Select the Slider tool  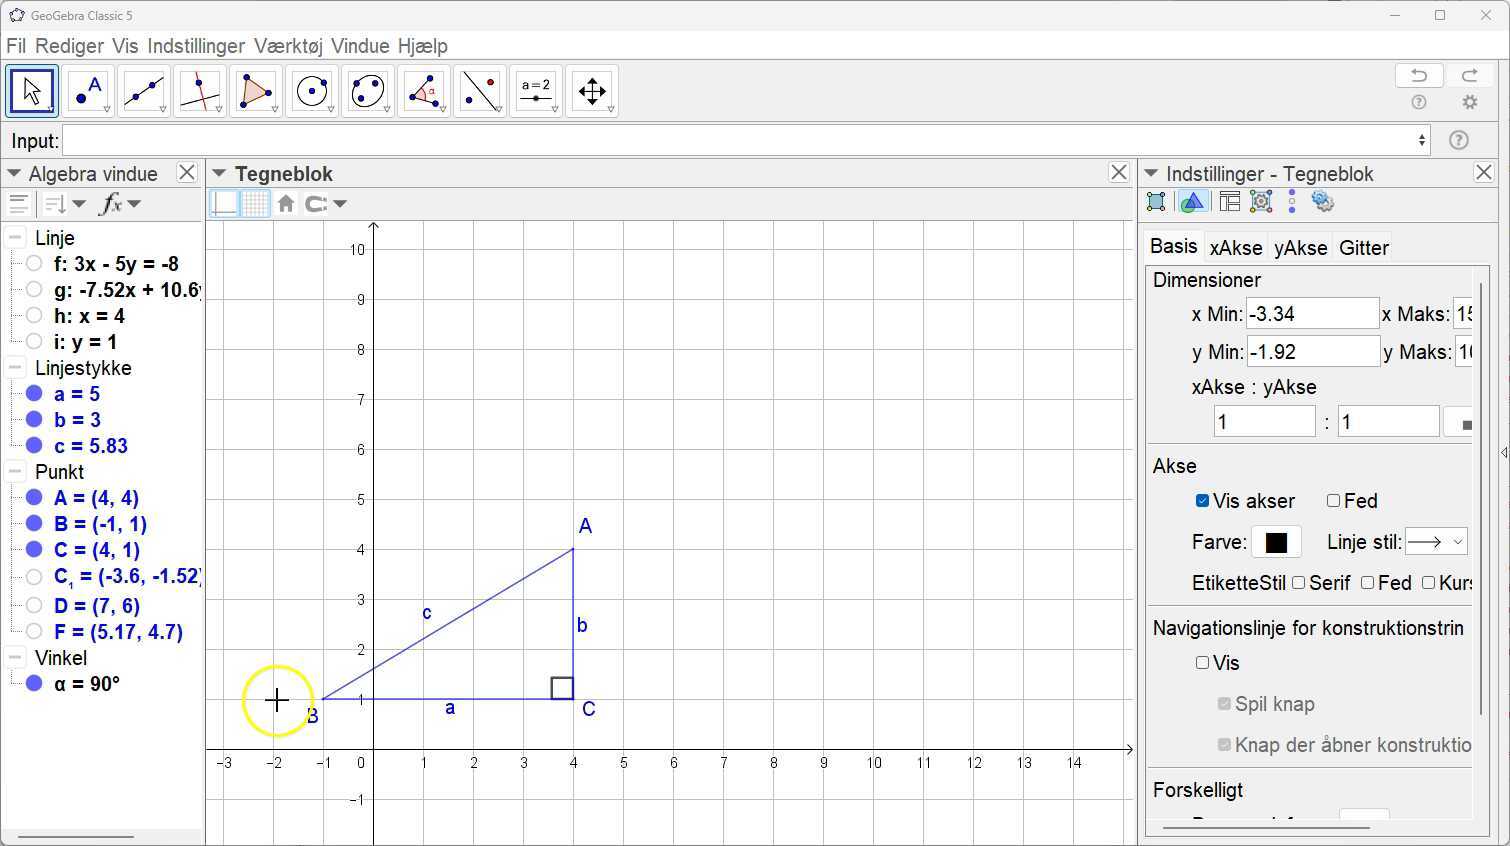tap(535, 90)
